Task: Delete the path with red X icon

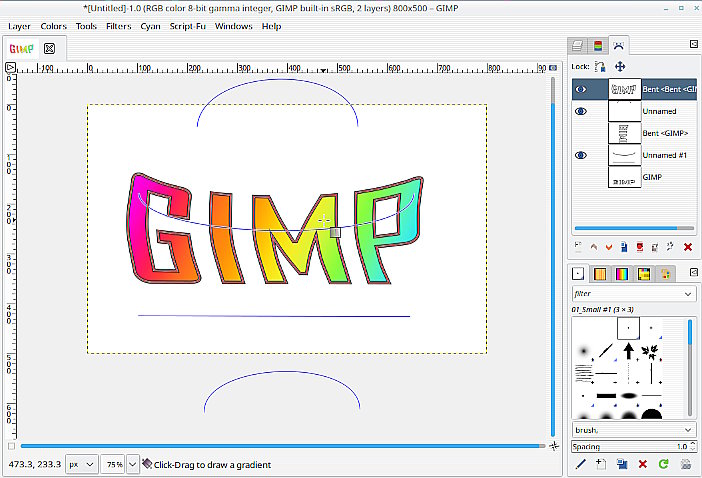Action: (x=688, y=247)
